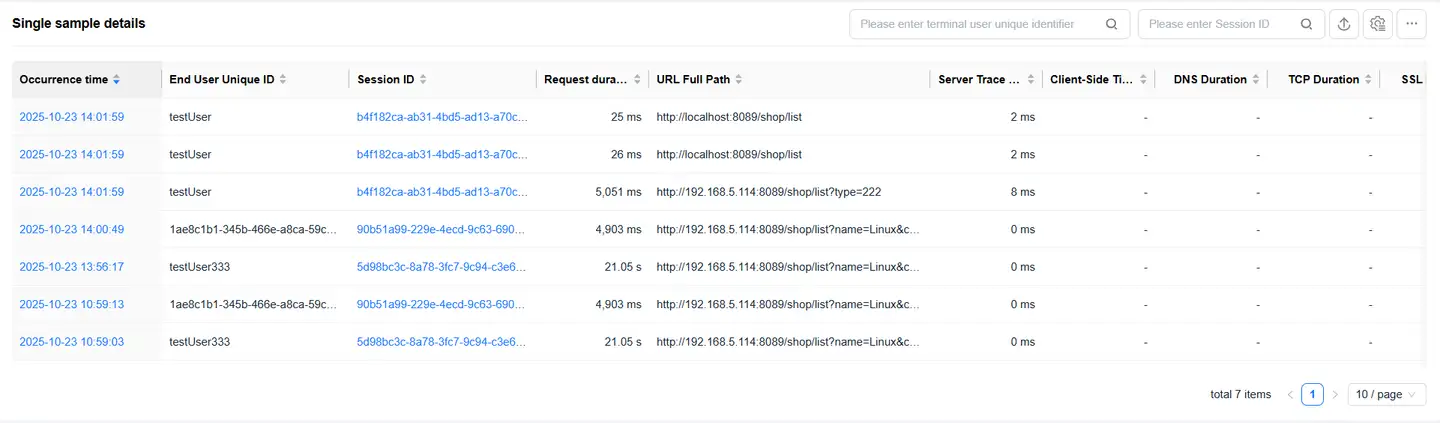Image resolution: width=1440 pixels, height=423 pixels.
Task: Open the 2025-10-23 14:00:49 occurrence link
Action: [71, 229]
